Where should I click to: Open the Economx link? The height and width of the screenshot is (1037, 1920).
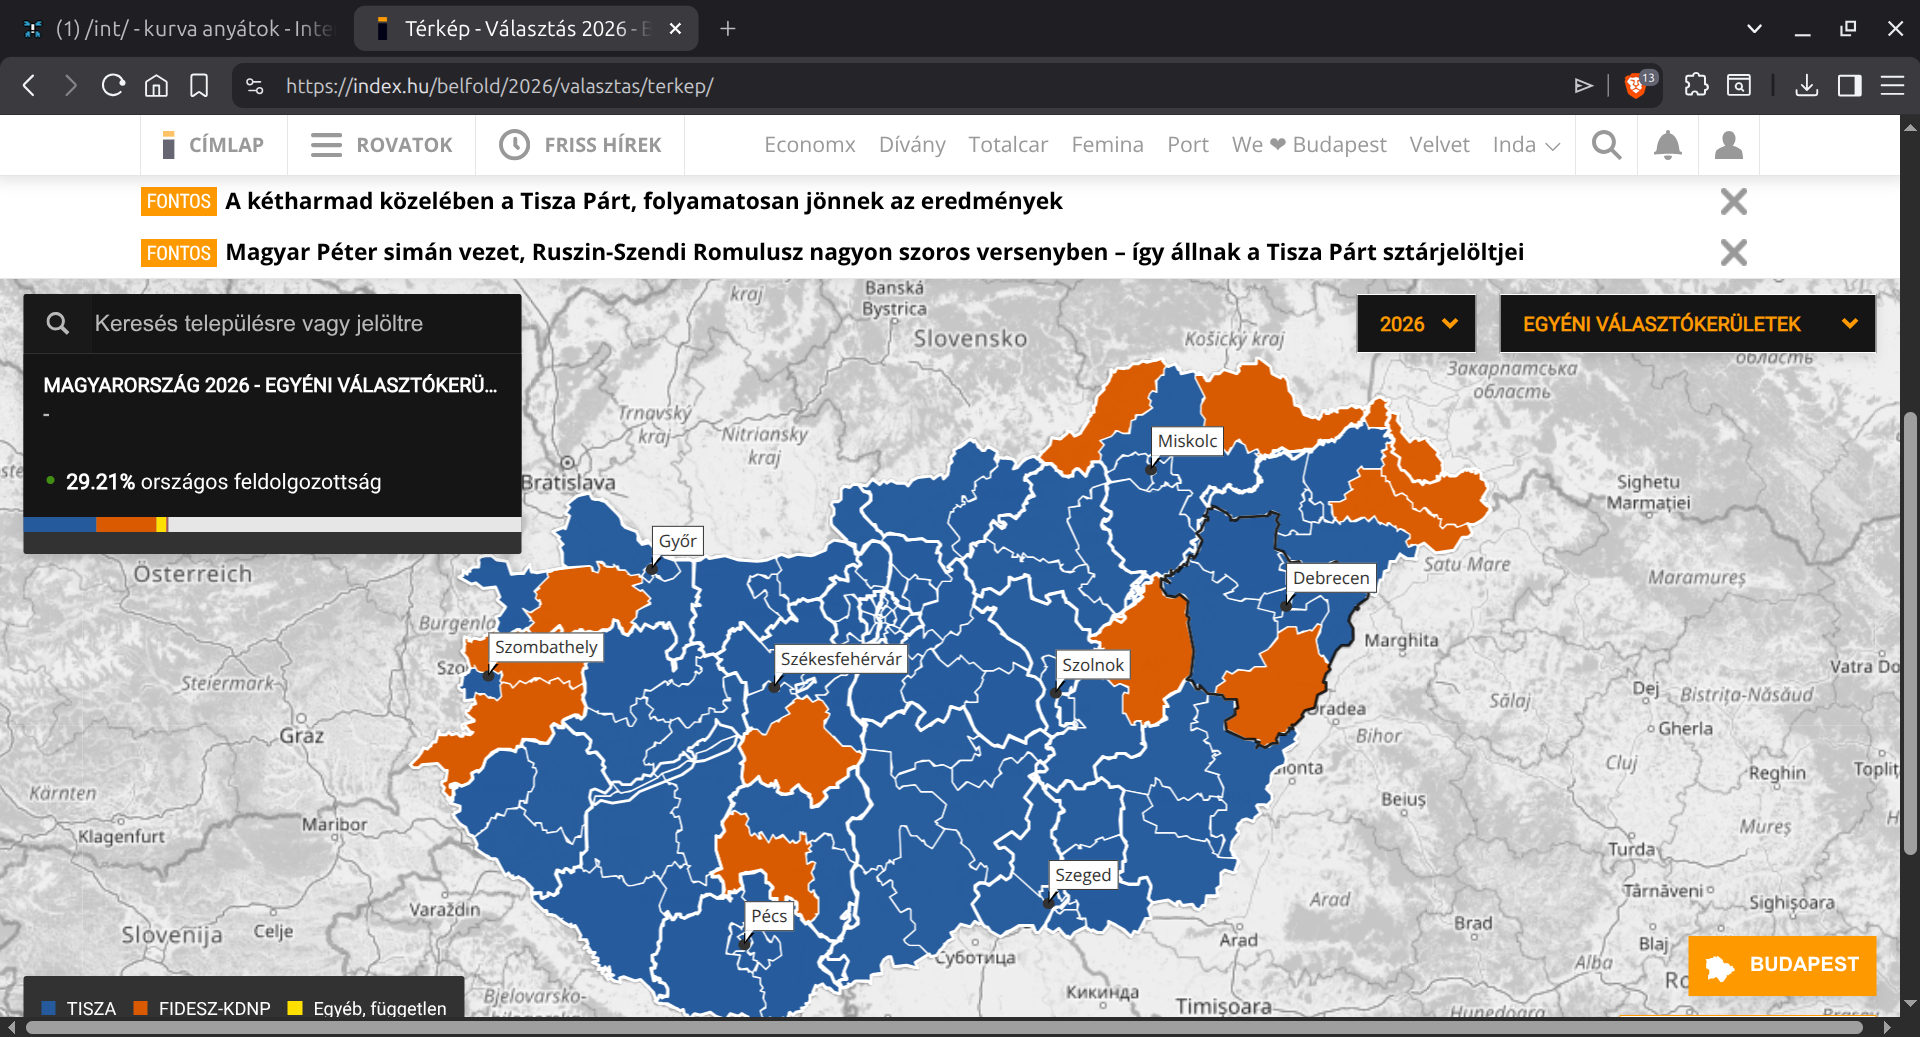(x=810, y=145)
